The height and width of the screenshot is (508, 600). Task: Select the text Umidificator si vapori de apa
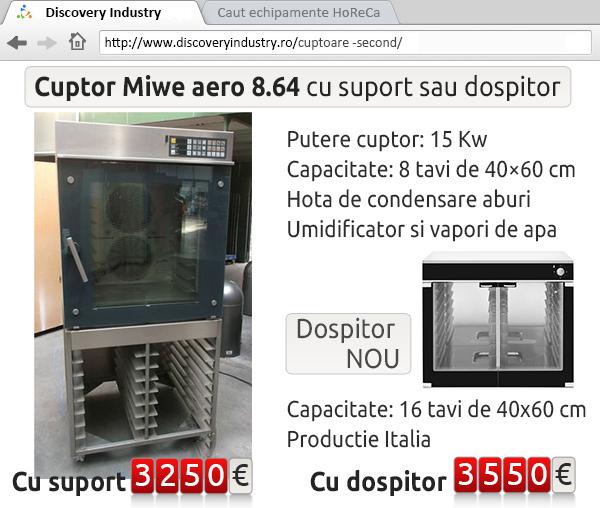422,230
